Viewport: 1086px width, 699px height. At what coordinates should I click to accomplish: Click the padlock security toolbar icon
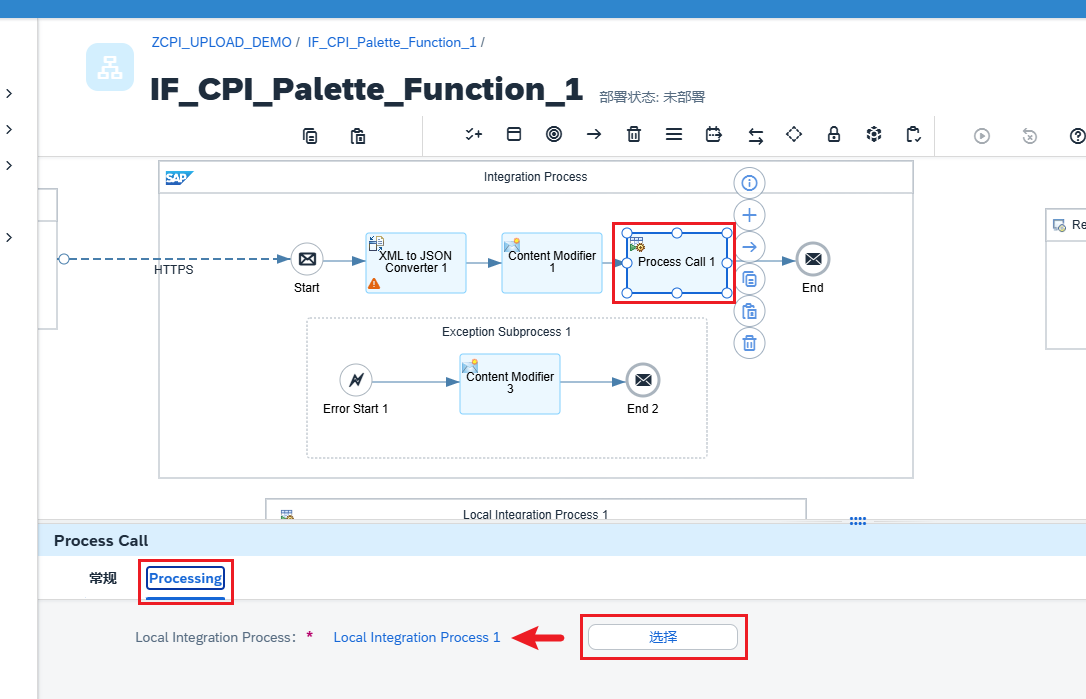point(834,134)
